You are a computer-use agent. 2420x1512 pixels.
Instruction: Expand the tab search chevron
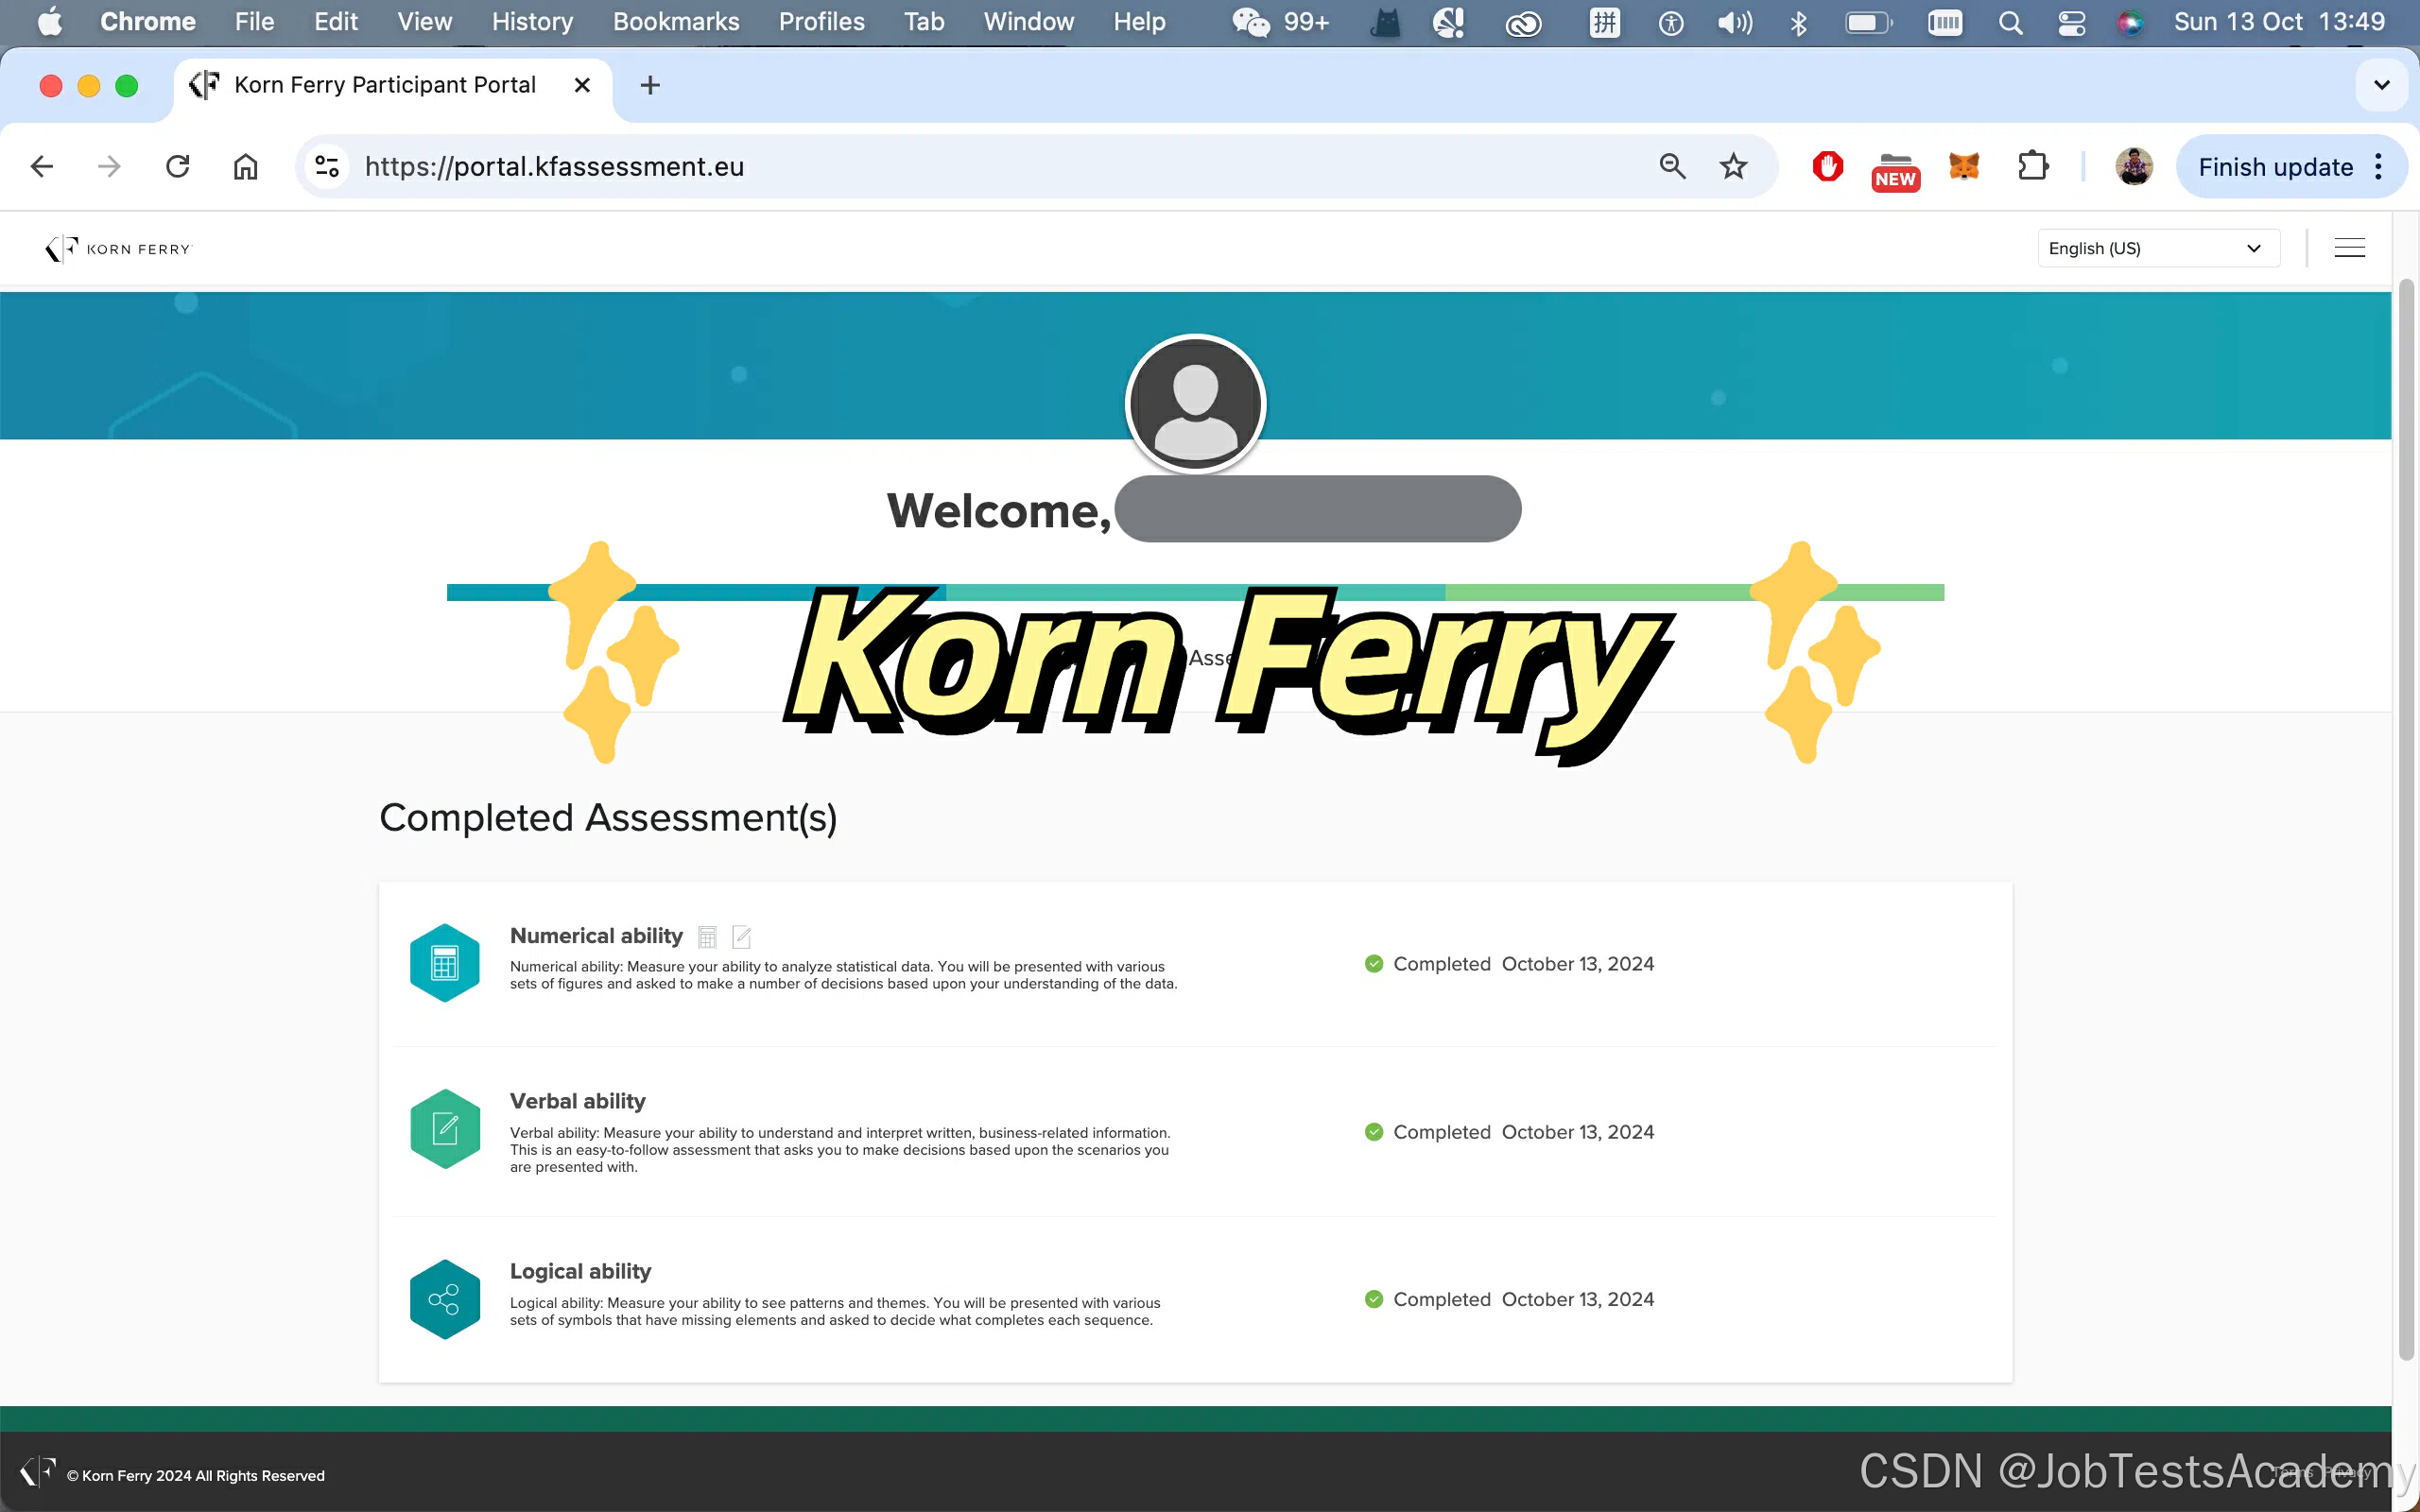point(2381,85)
